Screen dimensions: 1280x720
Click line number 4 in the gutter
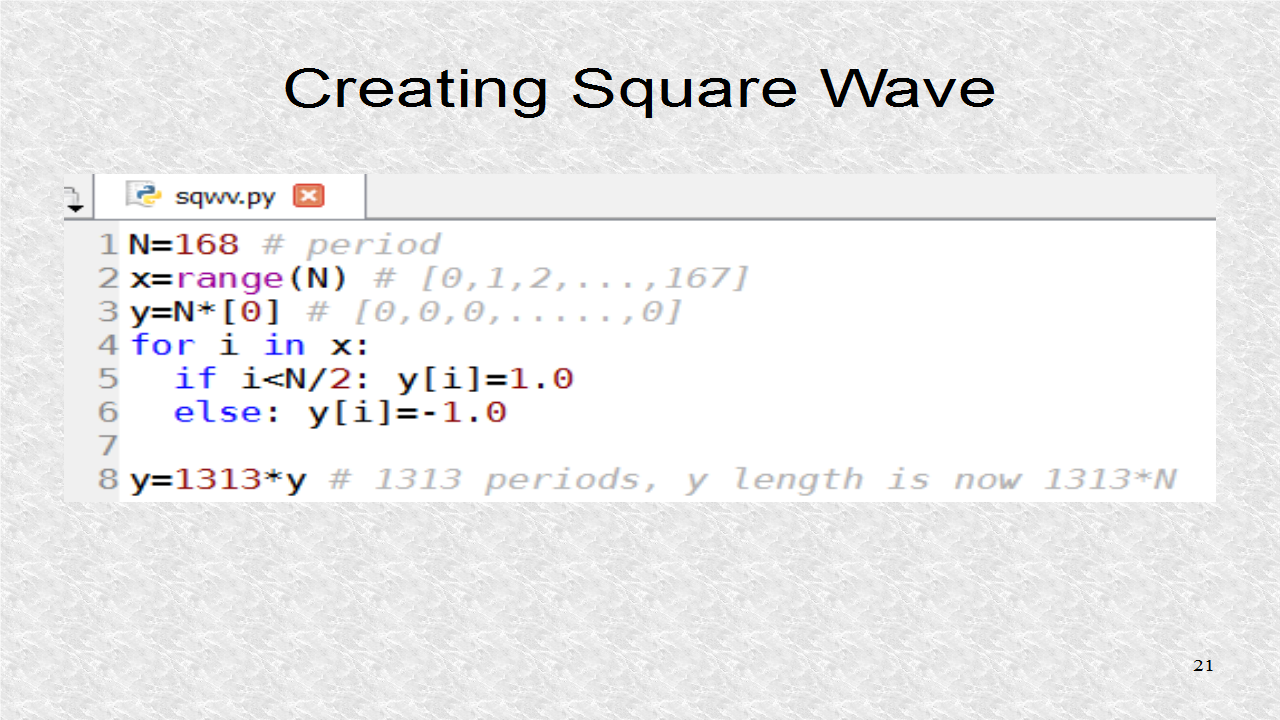(x=107, y=345)
